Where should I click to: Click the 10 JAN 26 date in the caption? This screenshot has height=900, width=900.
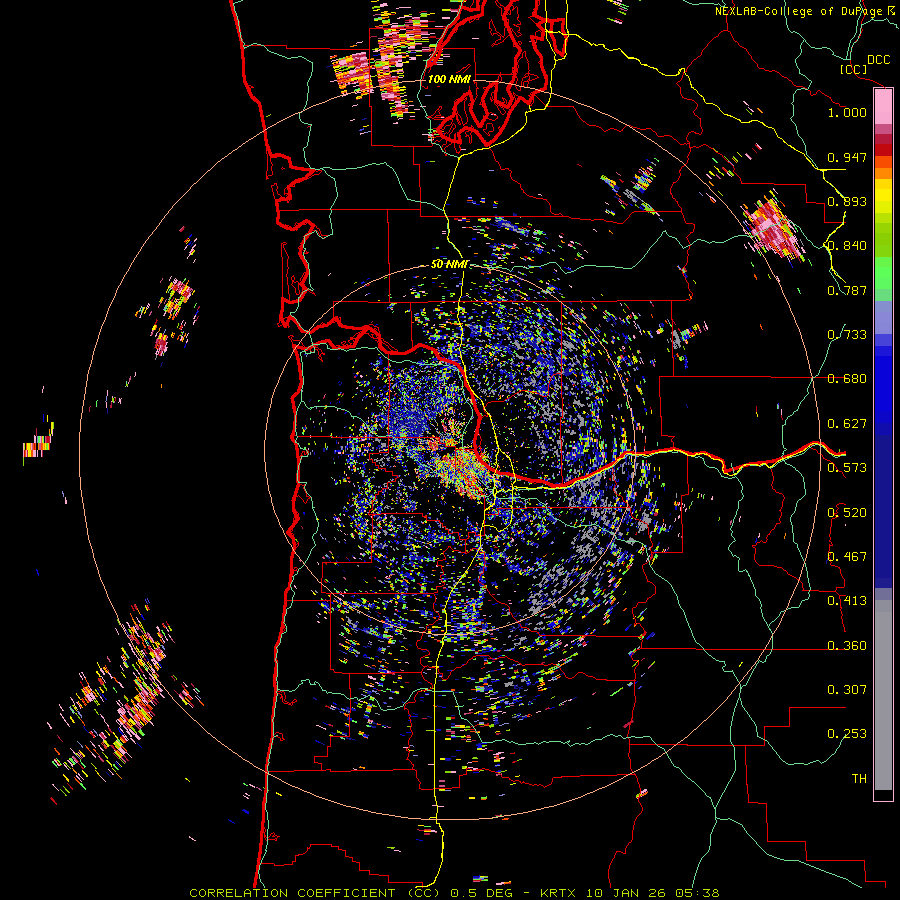[627, 893]
